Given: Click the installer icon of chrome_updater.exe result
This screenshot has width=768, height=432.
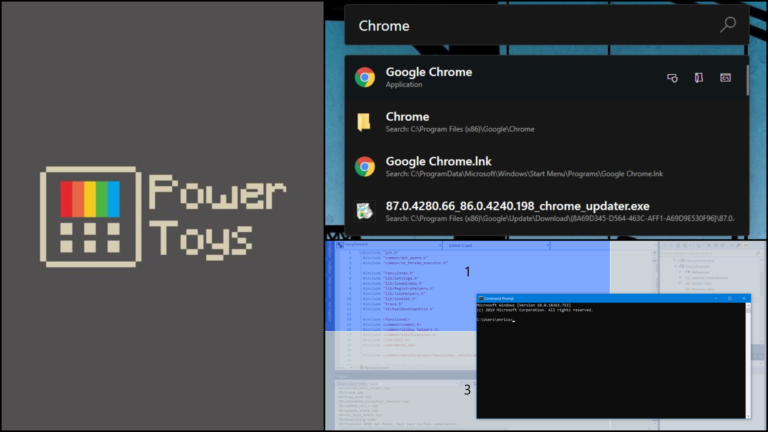Looking at the screenshot, I should [x=365, y=212].
